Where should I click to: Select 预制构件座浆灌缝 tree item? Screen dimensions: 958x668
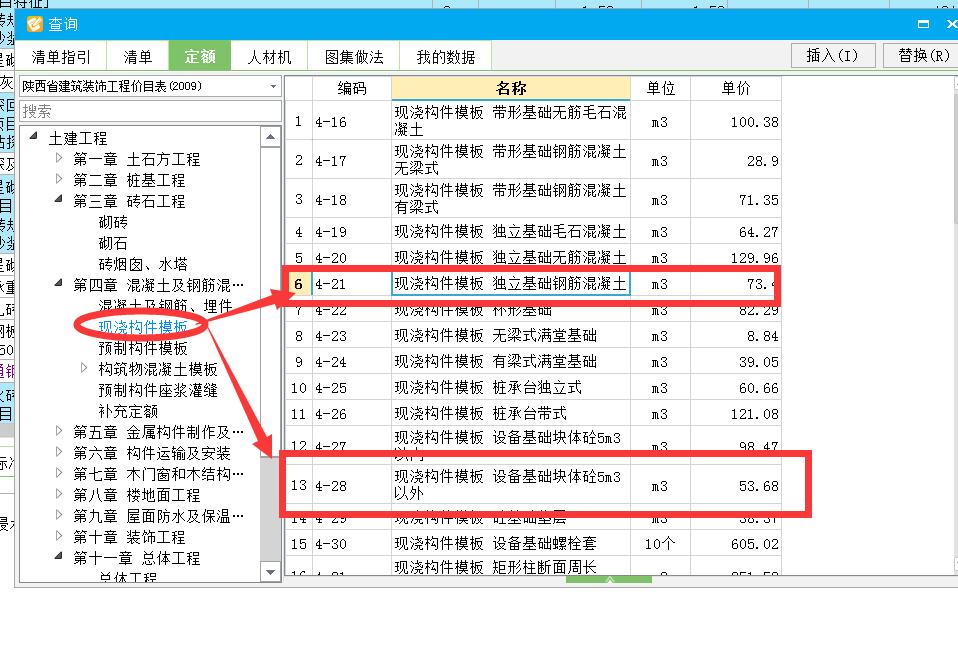(x=158, y=390)
